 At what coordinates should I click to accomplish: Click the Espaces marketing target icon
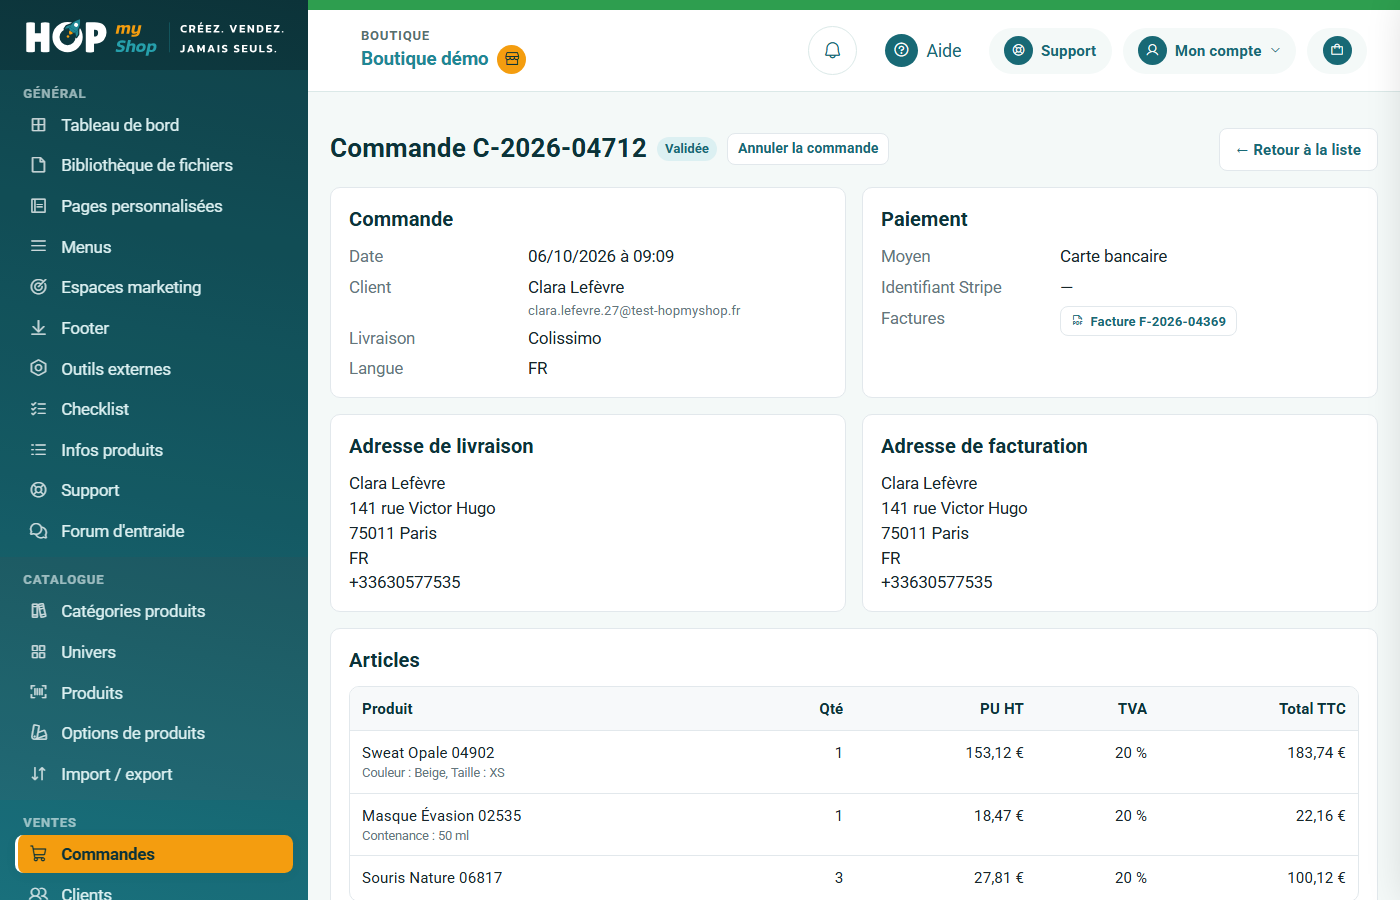39,287
